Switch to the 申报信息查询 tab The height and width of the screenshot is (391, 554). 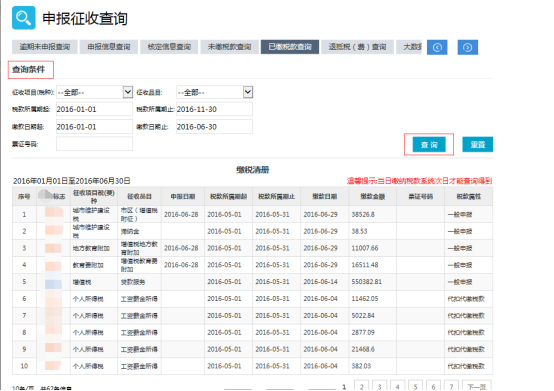click(108, 47)
